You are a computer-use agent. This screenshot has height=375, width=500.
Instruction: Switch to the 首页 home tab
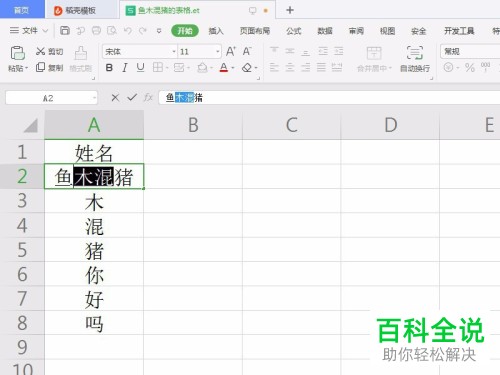point(22,10)
